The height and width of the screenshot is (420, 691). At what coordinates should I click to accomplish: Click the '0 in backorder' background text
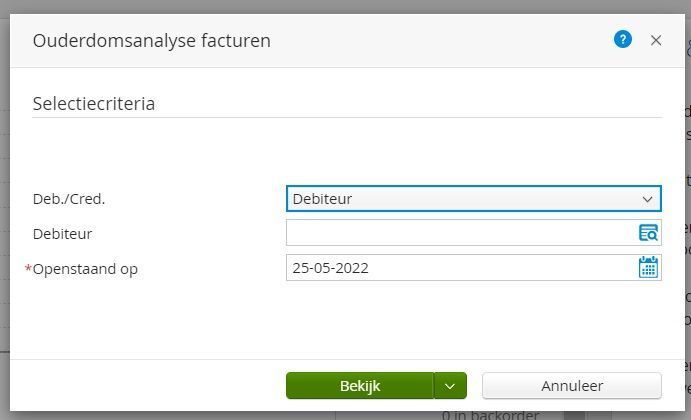point(490,414)
